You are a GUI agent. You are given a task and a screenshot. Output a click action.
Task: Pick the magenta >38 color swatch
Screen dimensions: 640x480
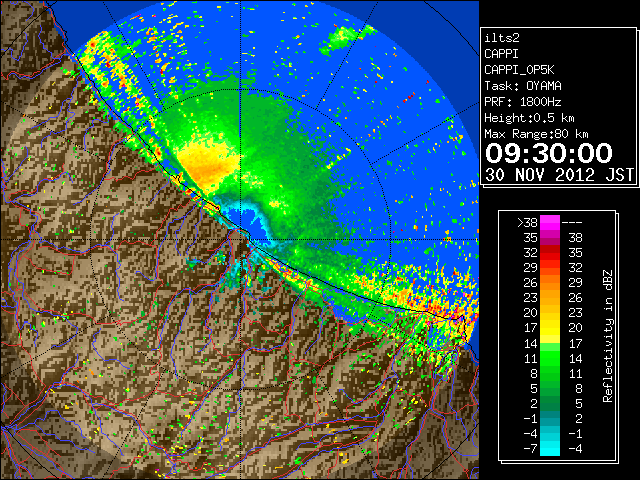point(550,223)
